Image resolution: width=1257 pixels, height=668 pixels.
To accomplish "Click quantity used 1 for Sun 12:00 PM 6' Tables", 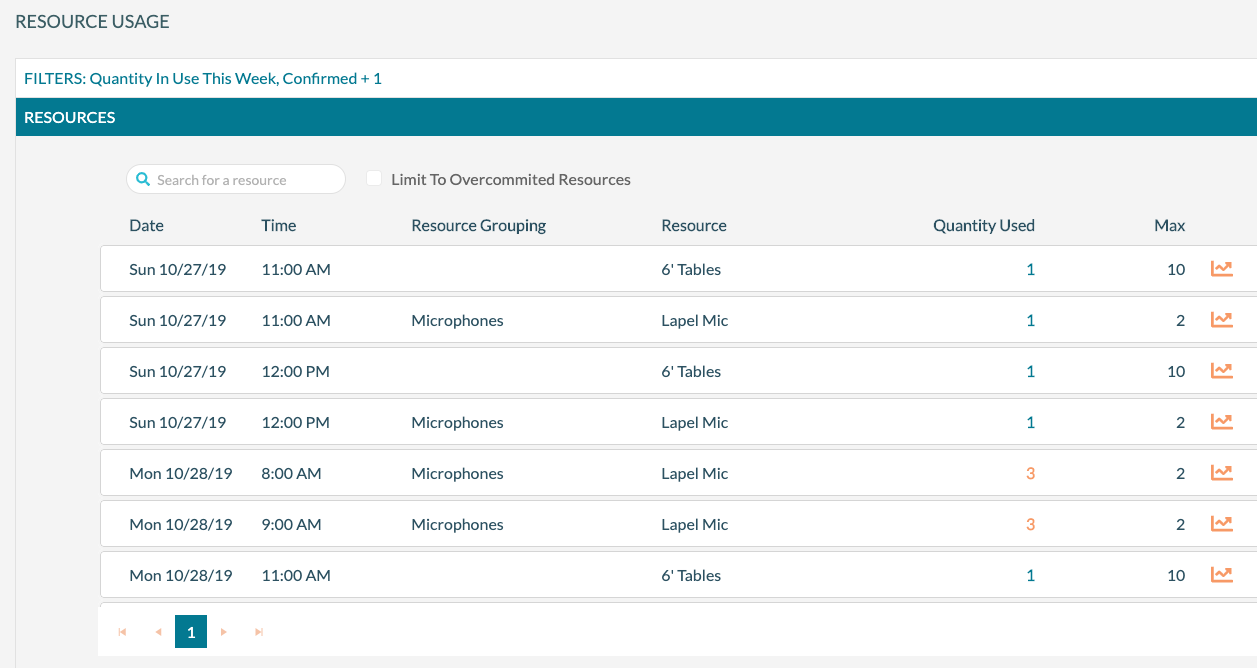I will pyautogui.click(x=1030, y=371).
